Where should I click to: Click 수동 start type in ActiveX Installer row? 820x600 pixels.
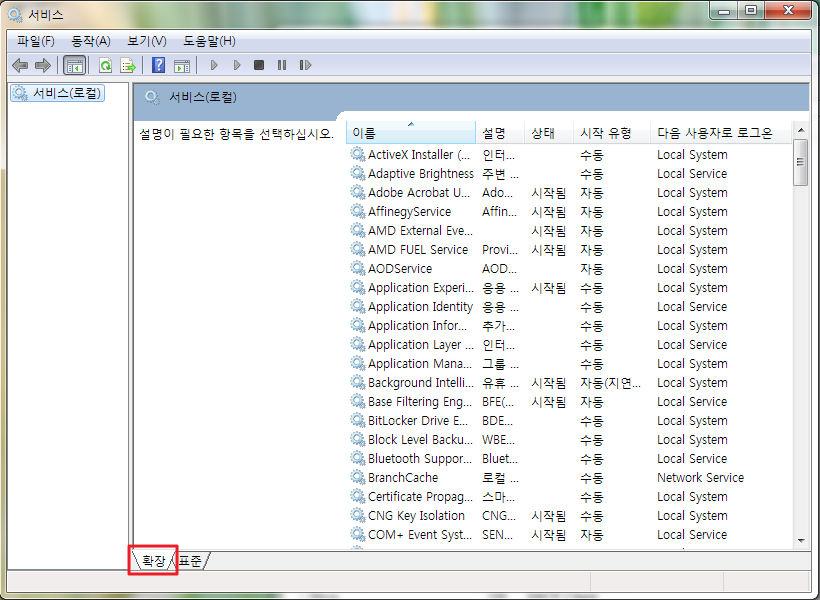591,154
